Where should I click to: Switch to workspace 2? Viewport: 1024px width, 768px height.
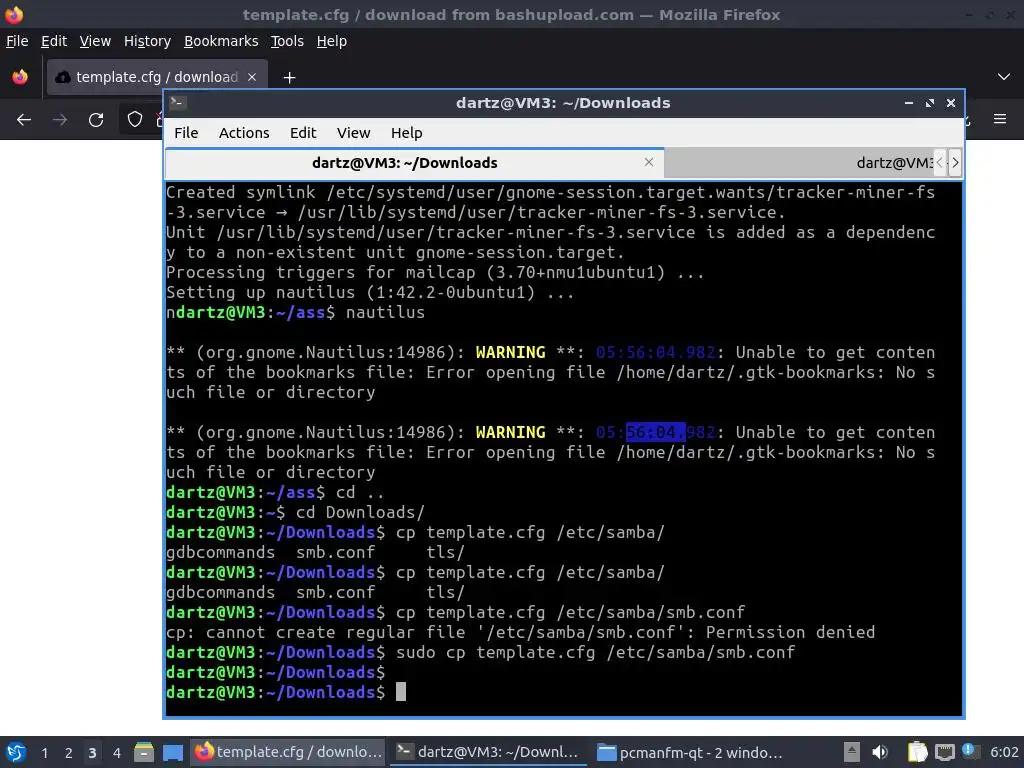[x=69, y=753]
